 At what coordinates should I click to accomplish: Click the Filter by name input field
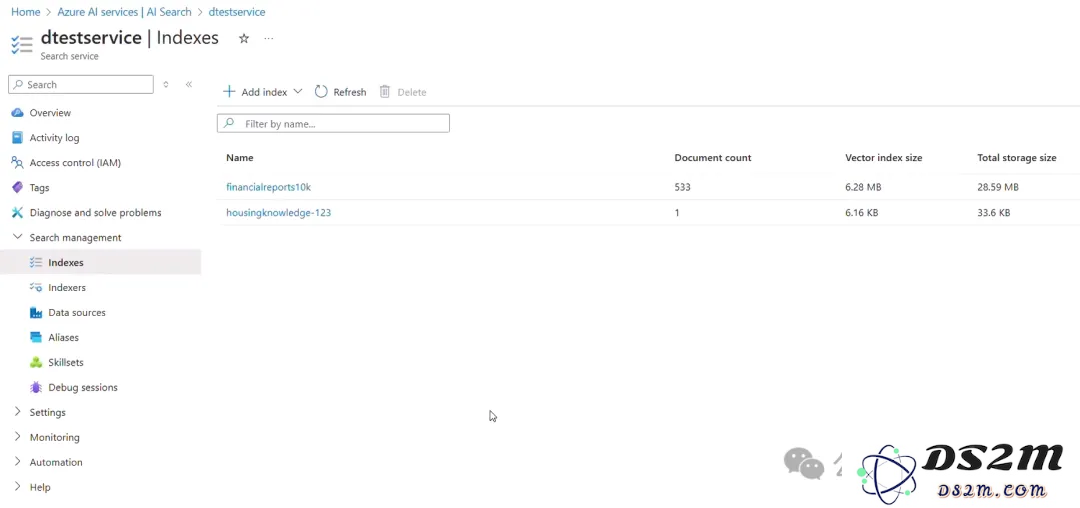tap(333, 124)
